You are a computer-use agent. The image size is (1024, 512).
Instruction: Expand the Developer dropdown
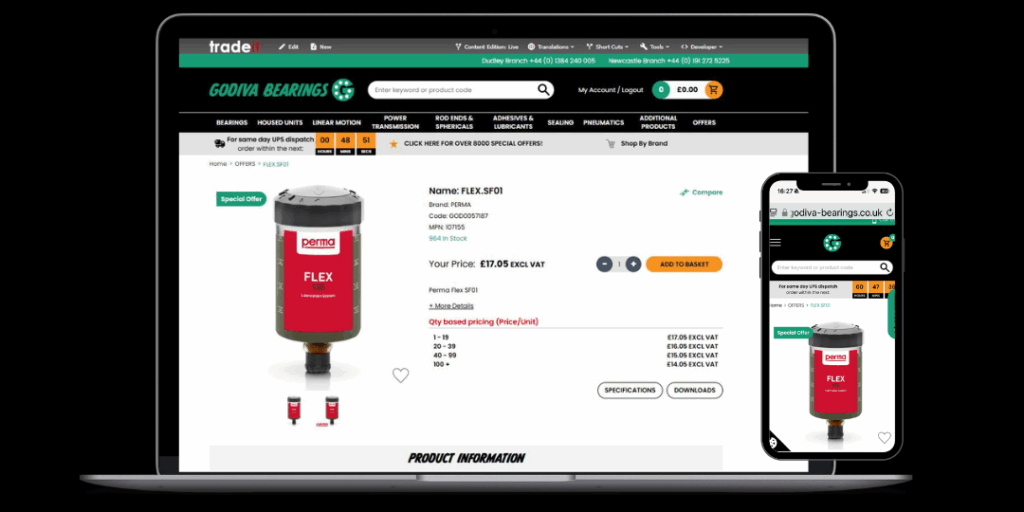point(702,47)
